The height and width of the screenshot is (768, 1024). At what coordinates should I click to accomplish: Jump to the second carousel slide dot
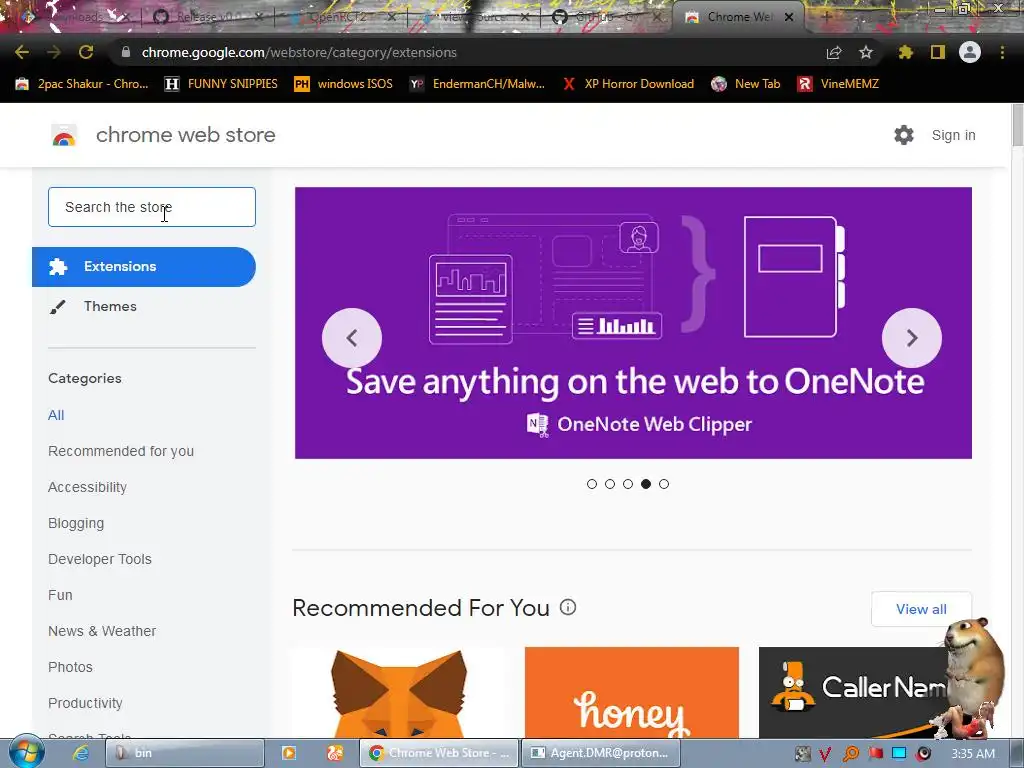coord(610,484)
